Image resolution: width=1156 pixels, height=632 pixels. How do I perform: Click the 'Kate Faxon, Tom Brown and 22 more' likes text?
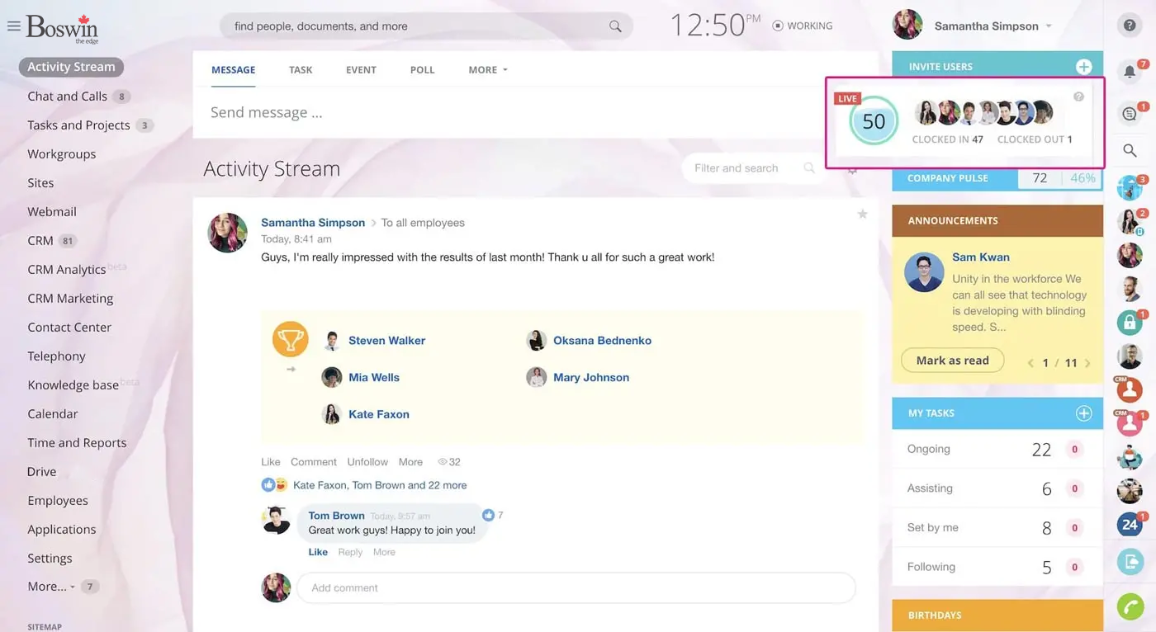[380, 485]
